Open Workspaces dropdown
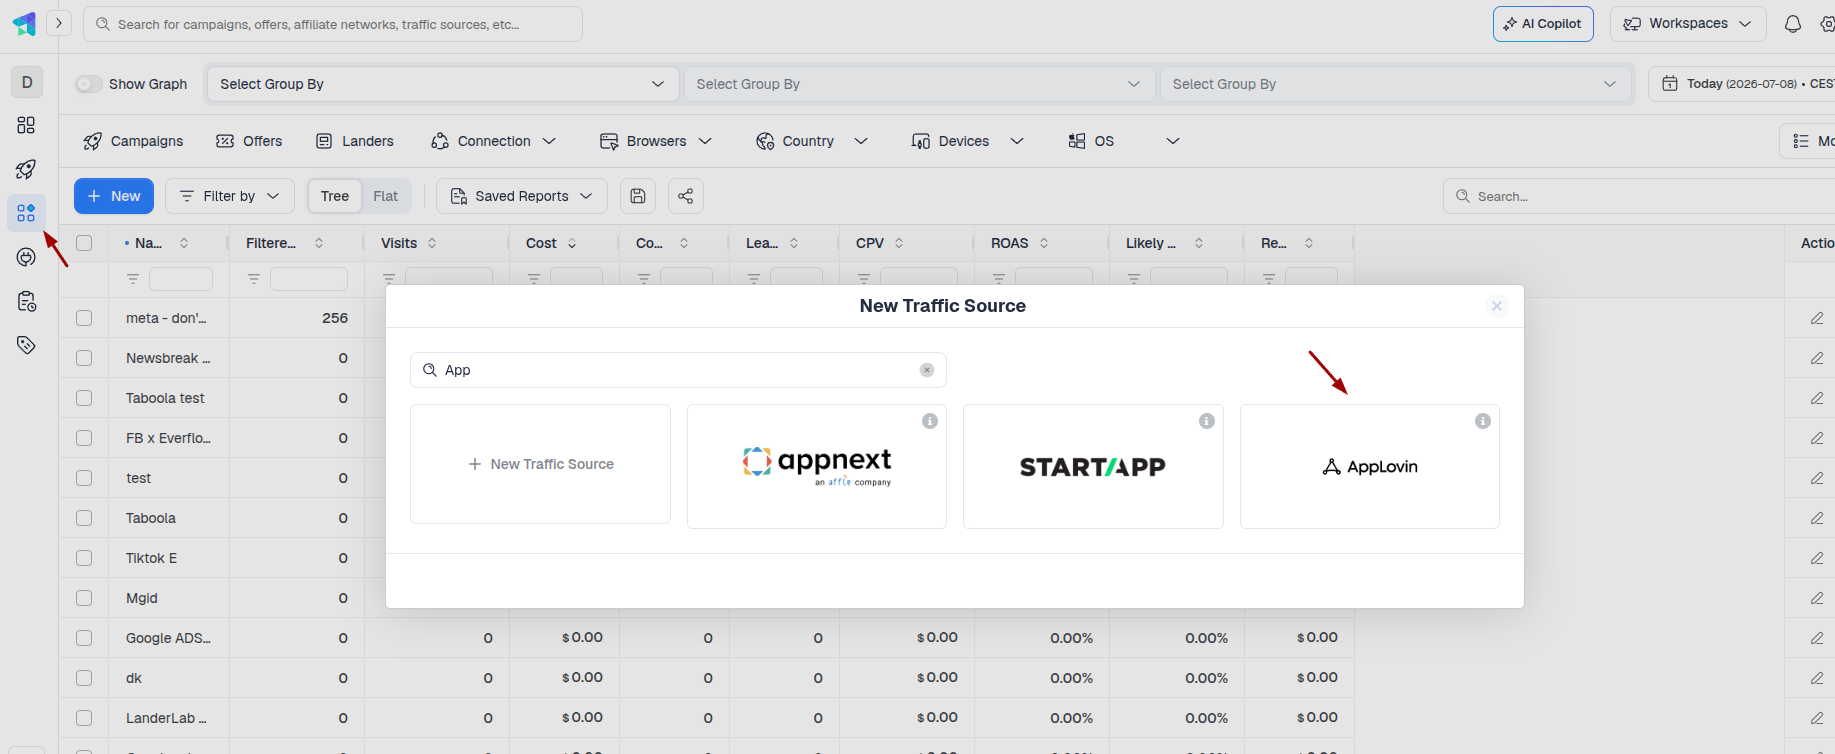 1688,24
